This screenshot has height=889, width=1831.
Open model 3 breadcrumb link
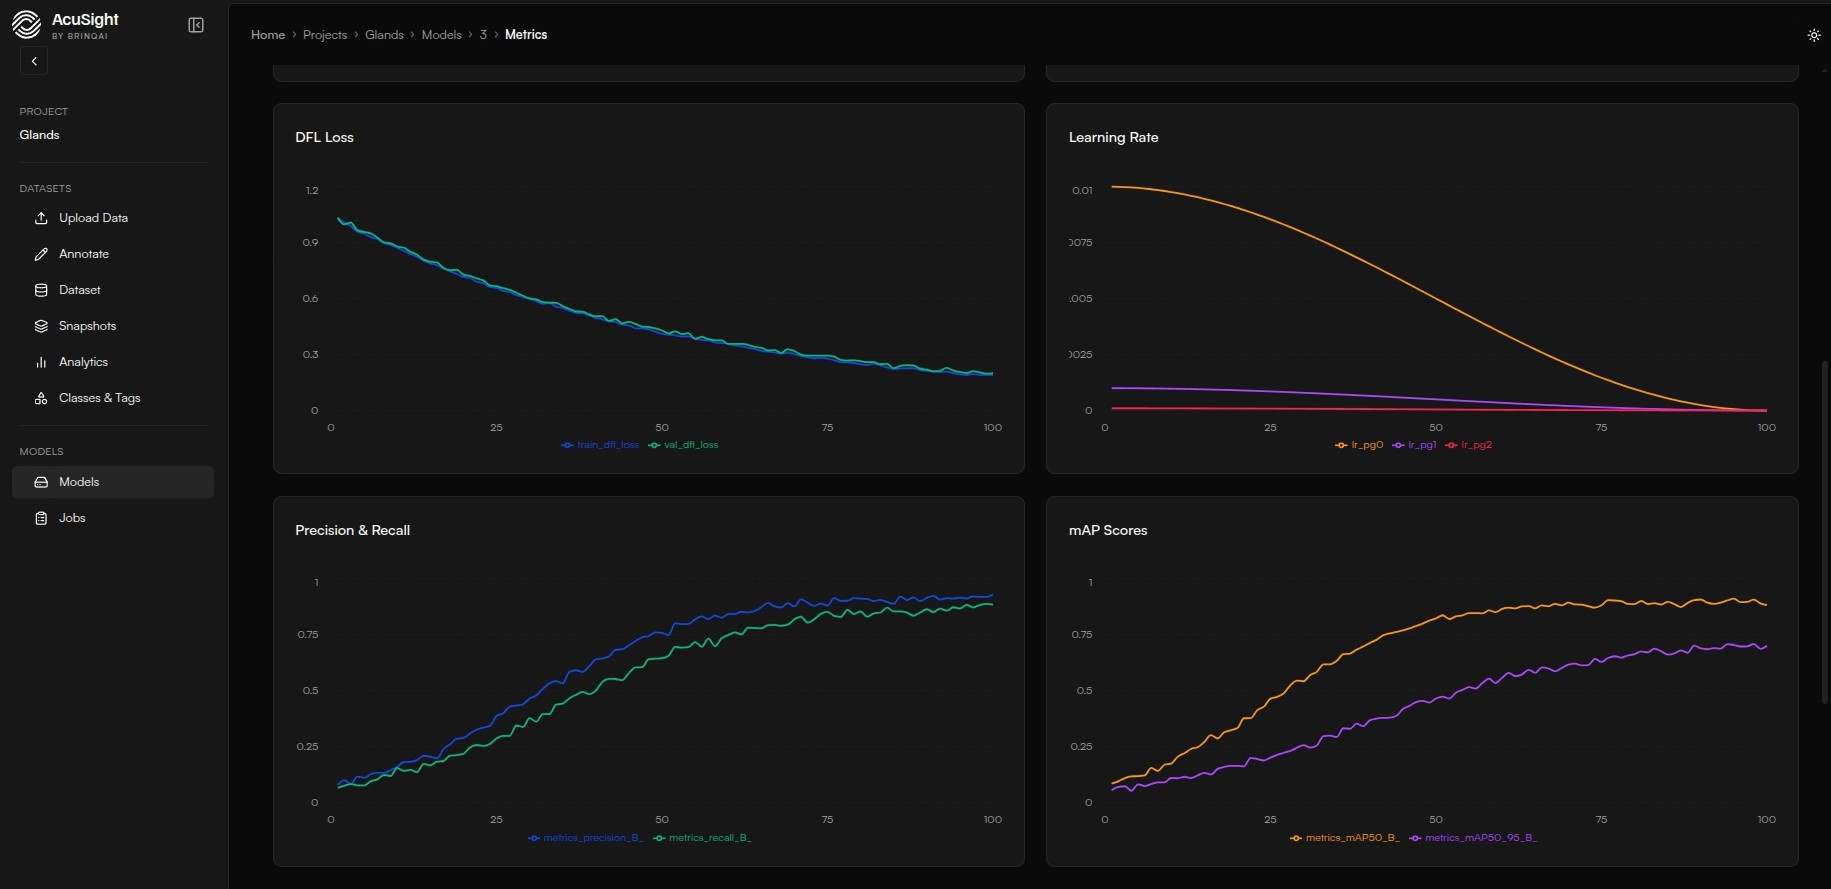tap(483, 35)
